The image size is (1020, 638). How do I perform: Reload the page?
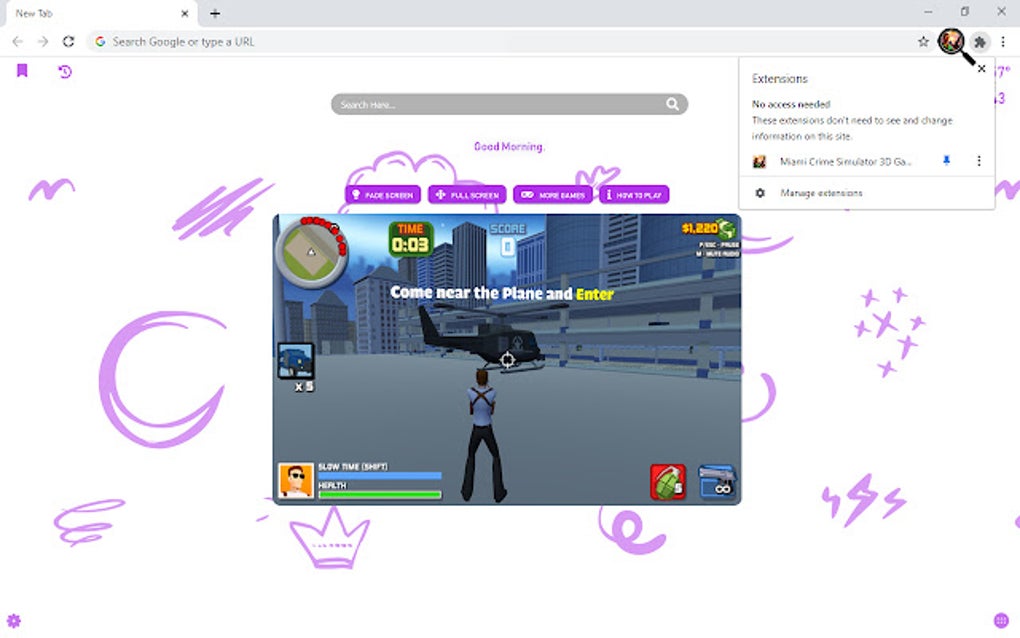coord(68,42)
